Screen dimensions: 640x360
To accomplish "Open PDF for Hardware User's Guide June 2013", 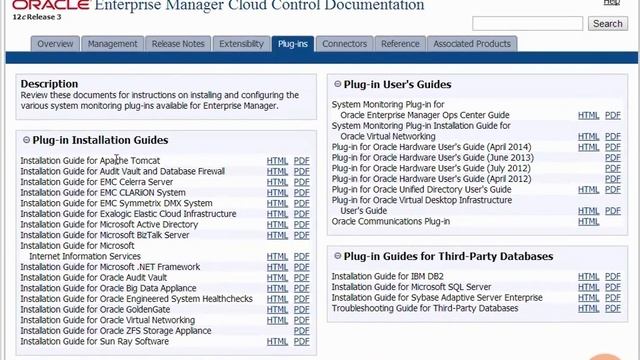I will coord(613,158).
